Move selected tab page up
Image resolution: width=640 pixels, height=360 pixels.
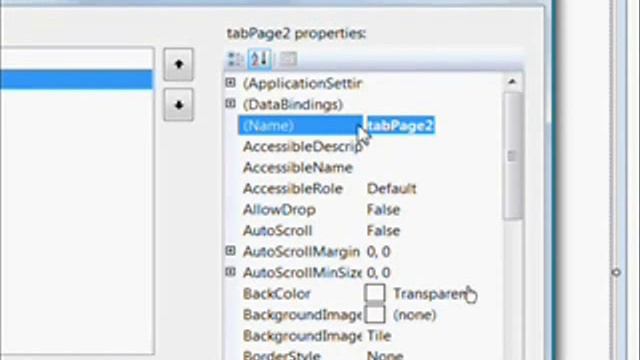[x=178, y=64]
